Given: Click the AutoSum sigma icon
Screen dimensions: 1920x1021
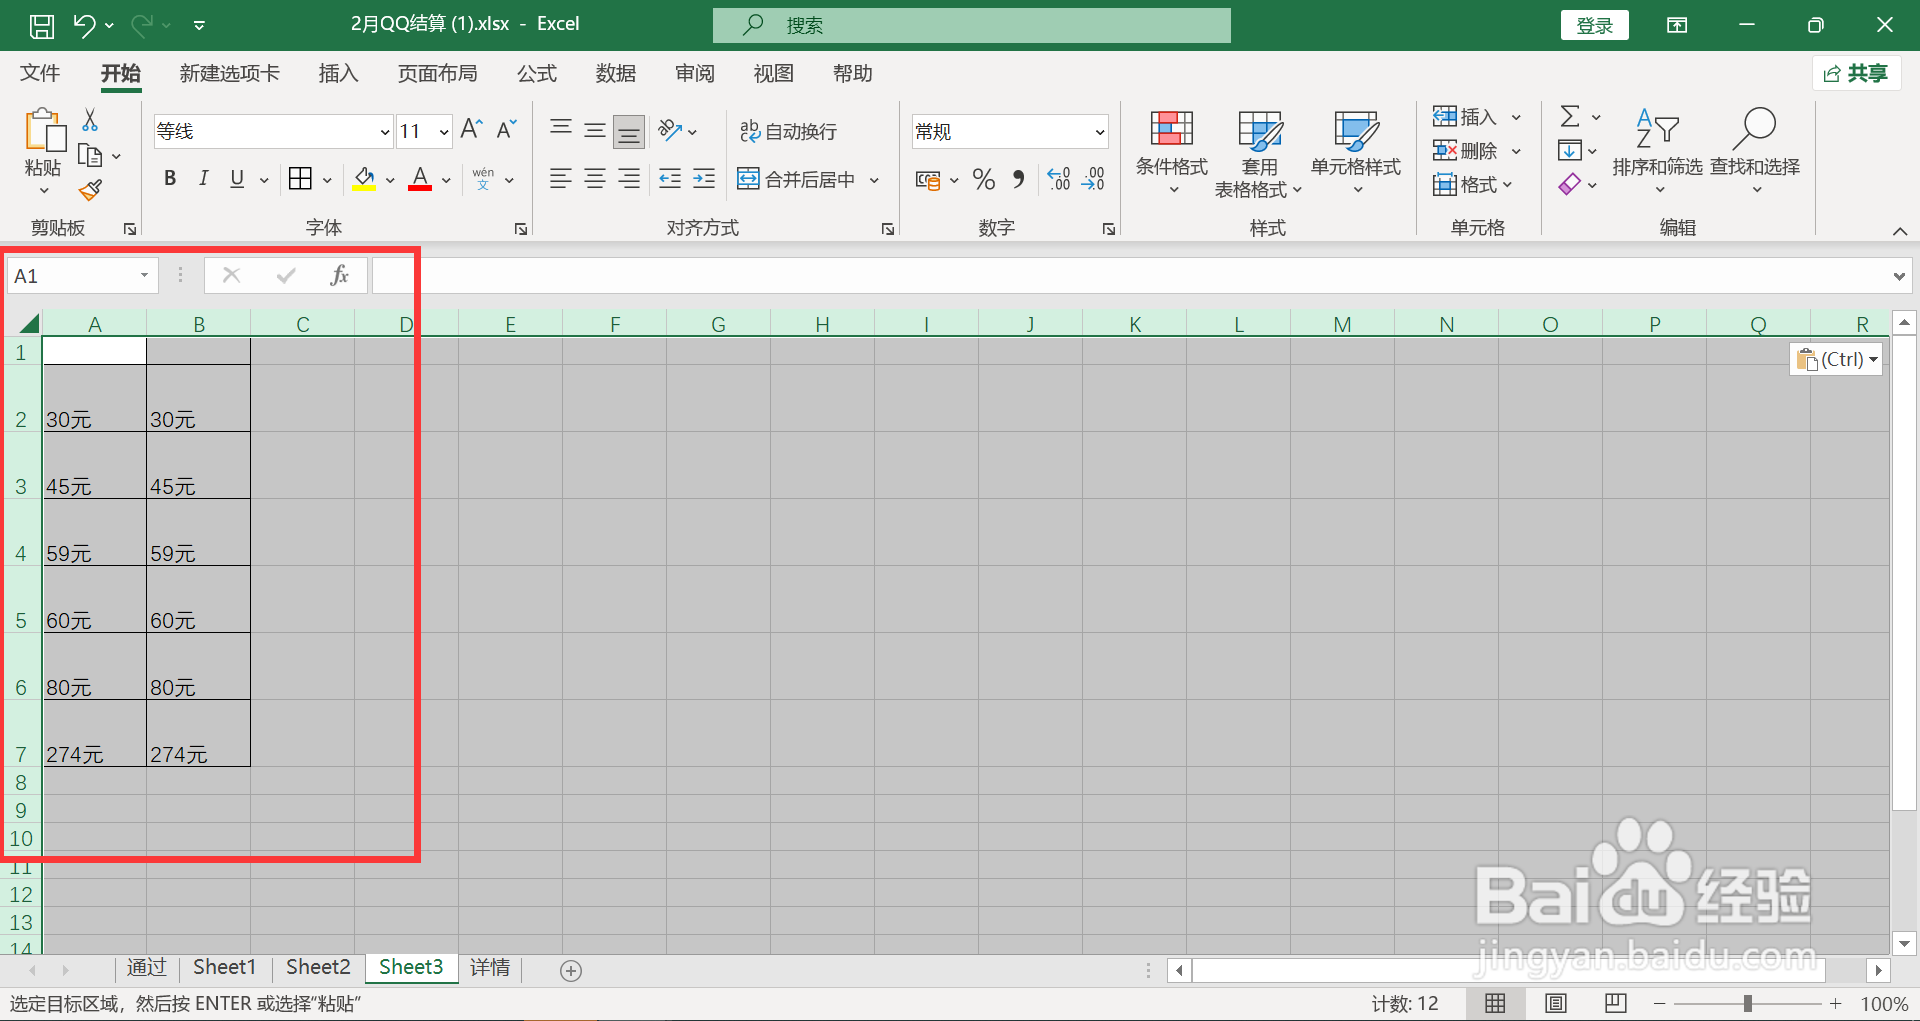Looking at the screenshot, I should tap(1570, 117).
